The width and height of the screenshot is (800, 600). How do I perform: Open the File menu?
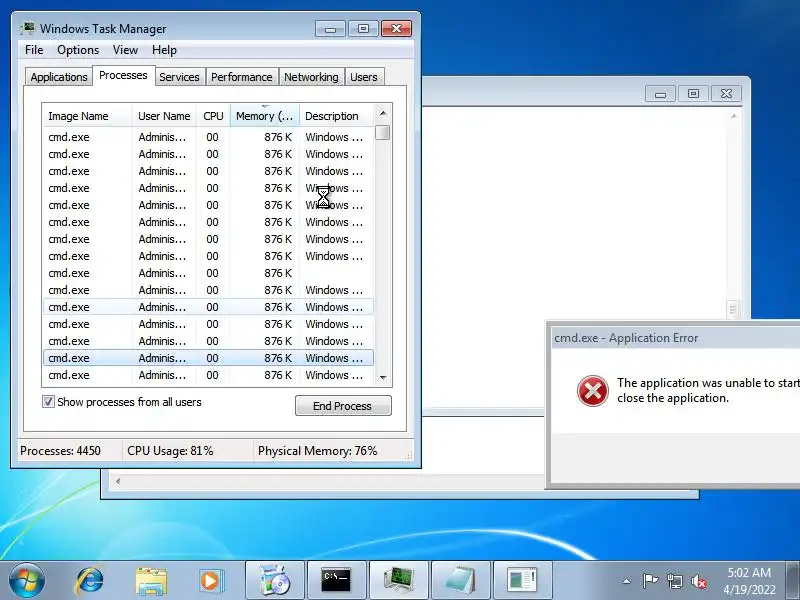pos(34,50)
